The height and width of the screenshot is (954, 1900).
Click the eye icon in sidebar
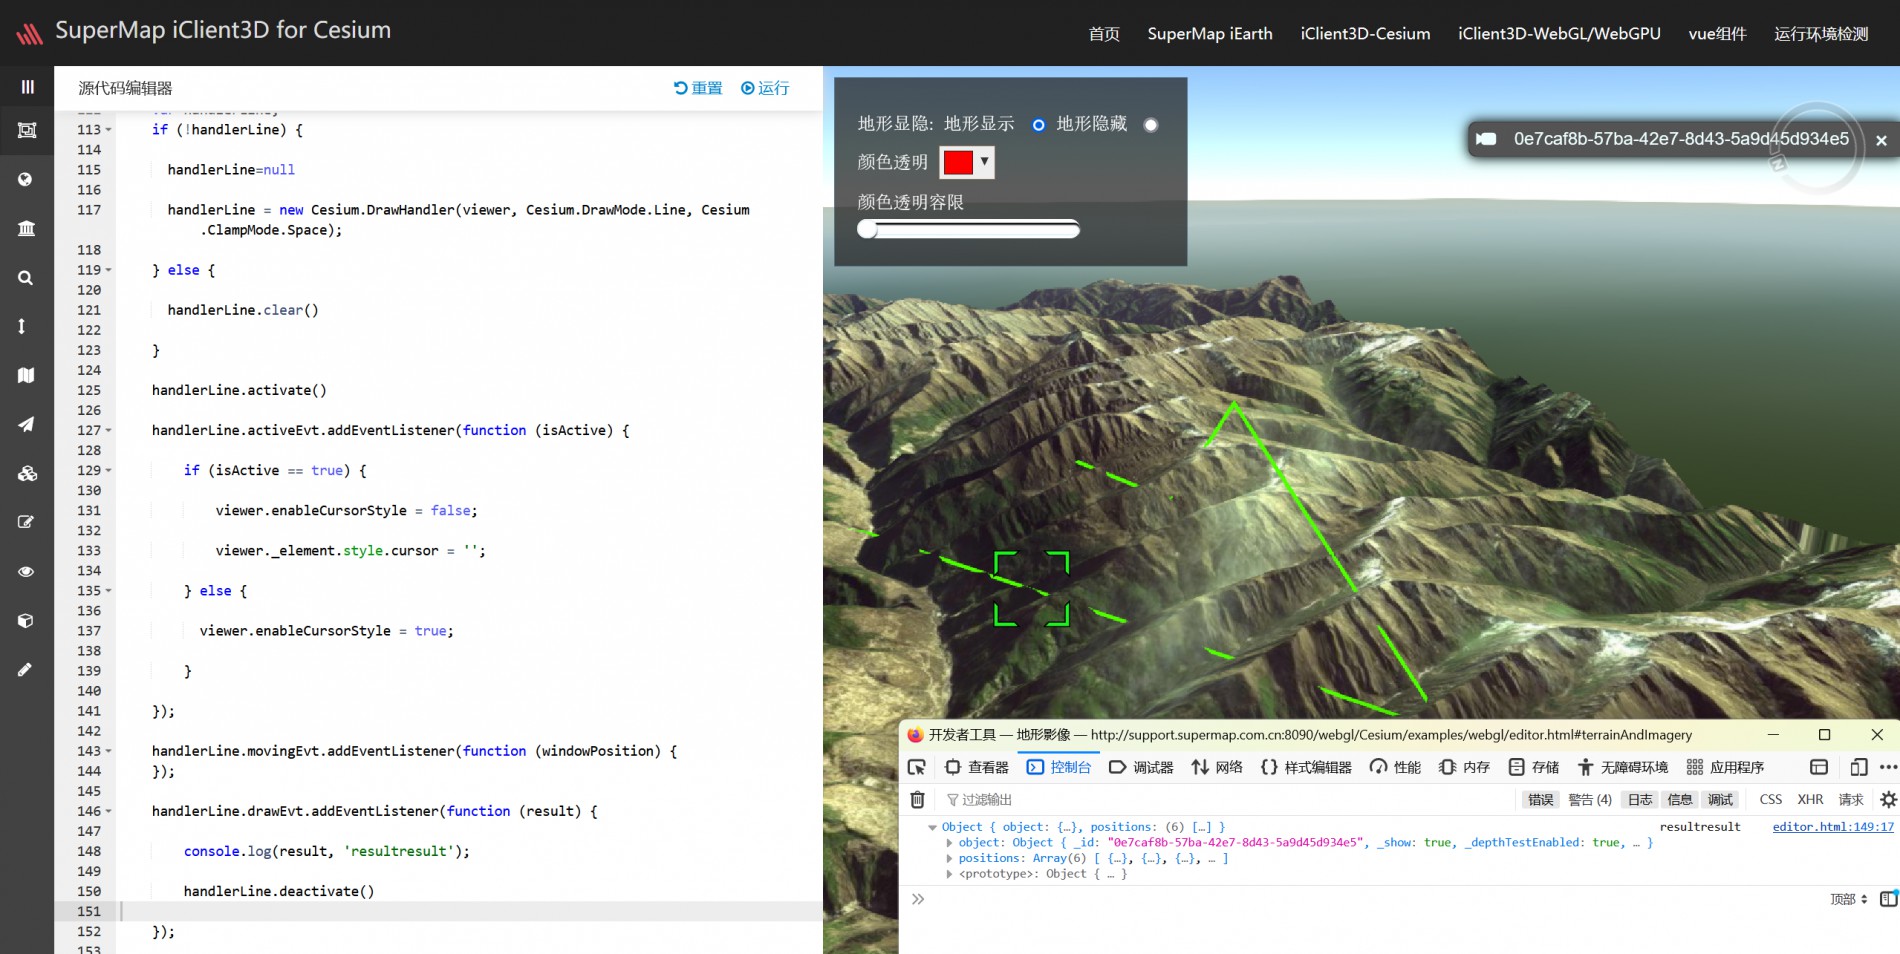pyautogui.click(x=26, y=572)
